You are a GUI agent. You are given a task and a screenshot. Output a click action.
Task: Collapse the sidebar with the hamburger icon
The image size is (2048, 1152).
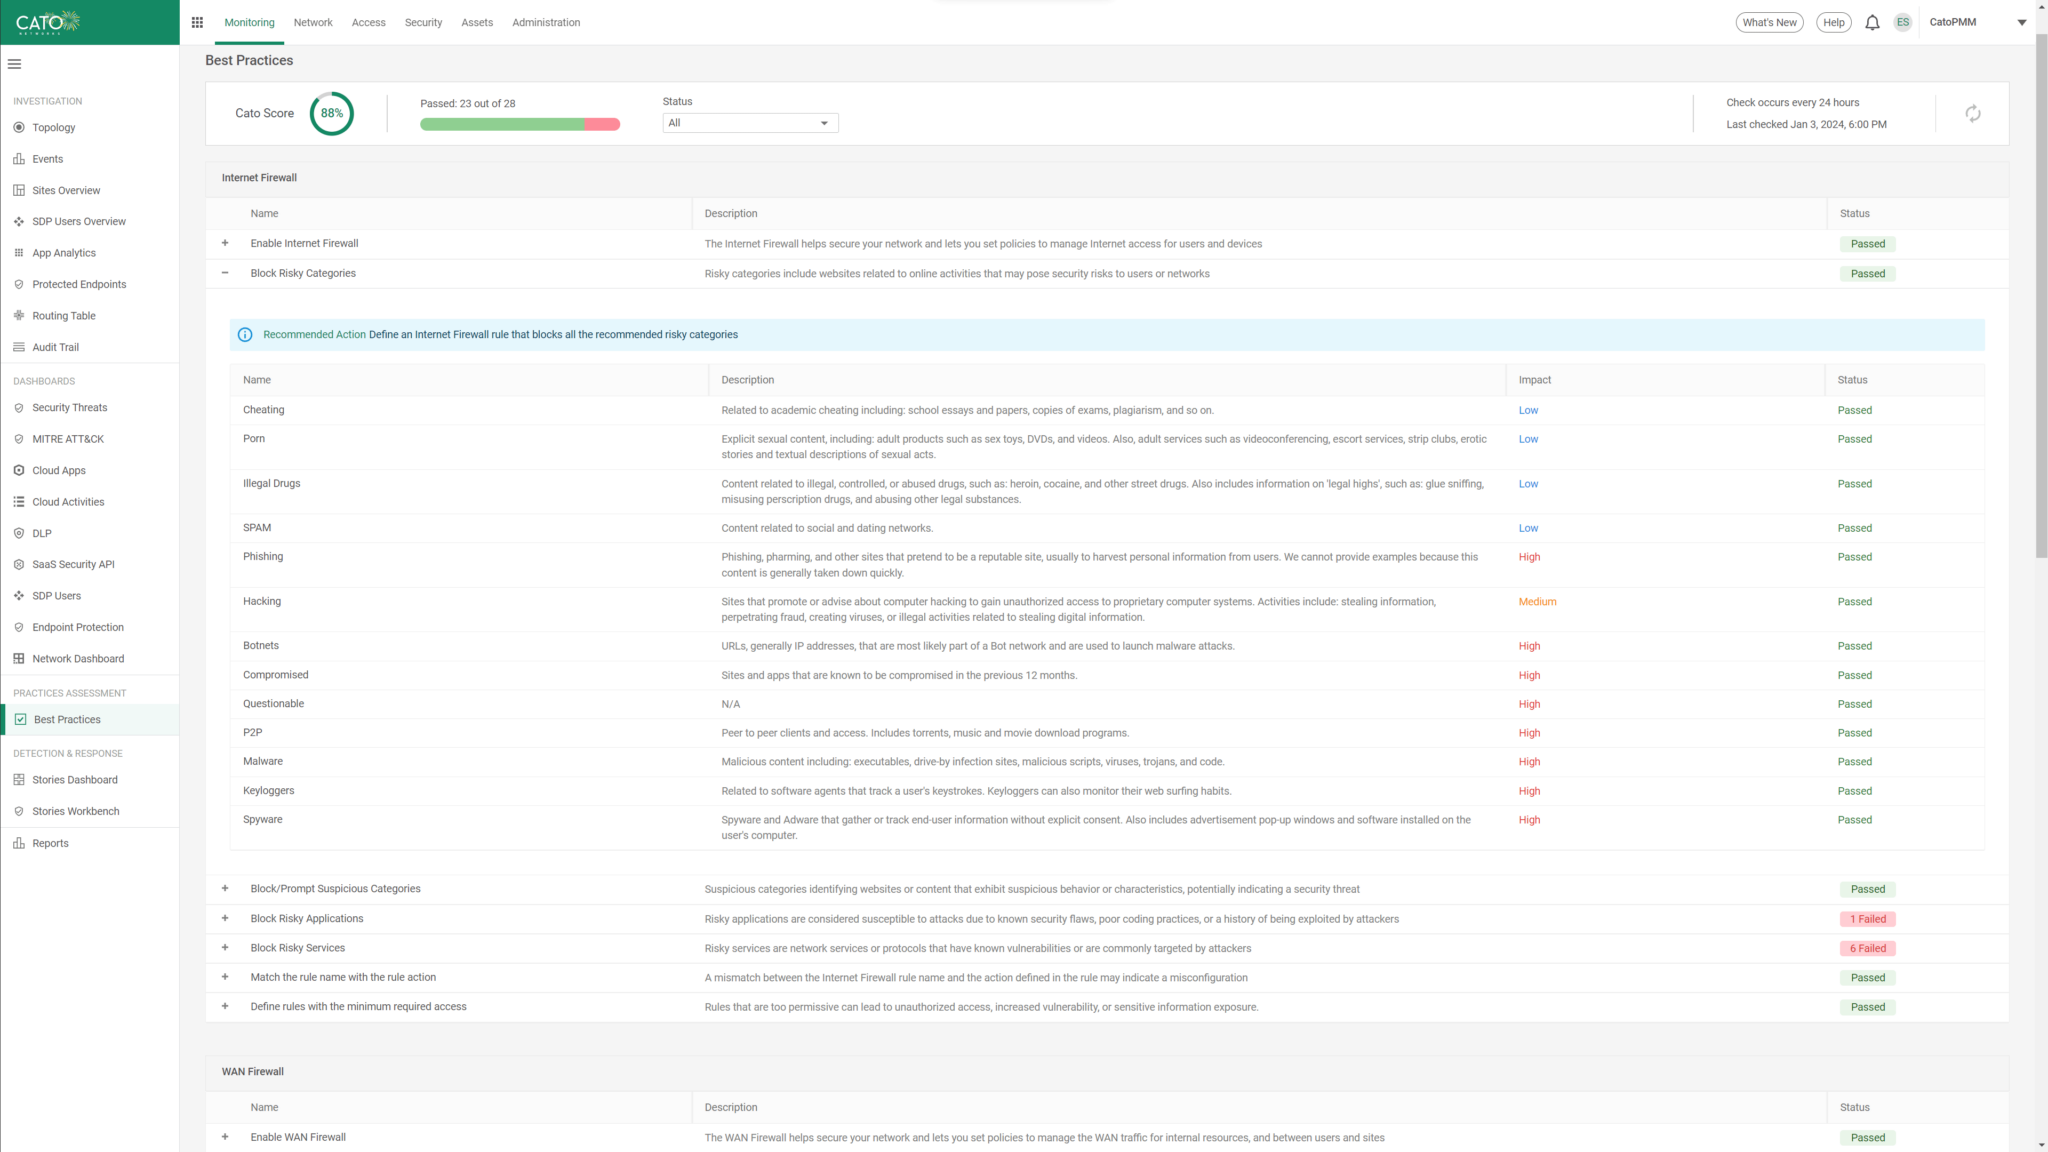(14, 63)
